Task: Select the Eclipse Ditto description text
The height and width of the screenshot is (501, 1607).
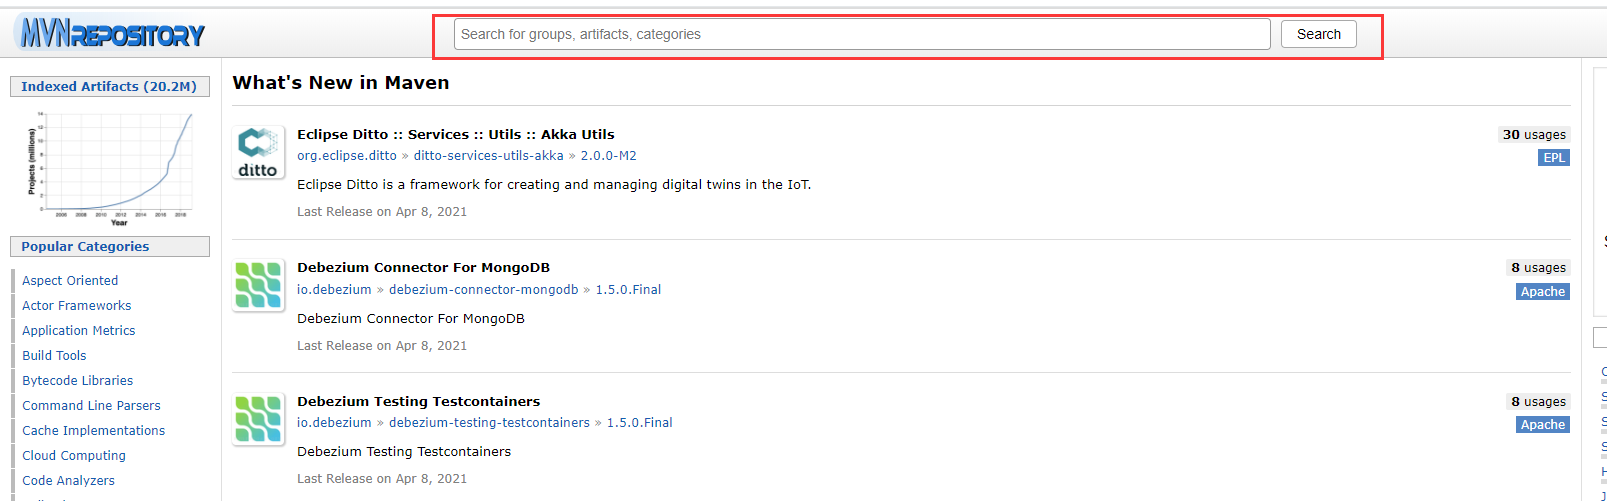Action: point(554,185)
